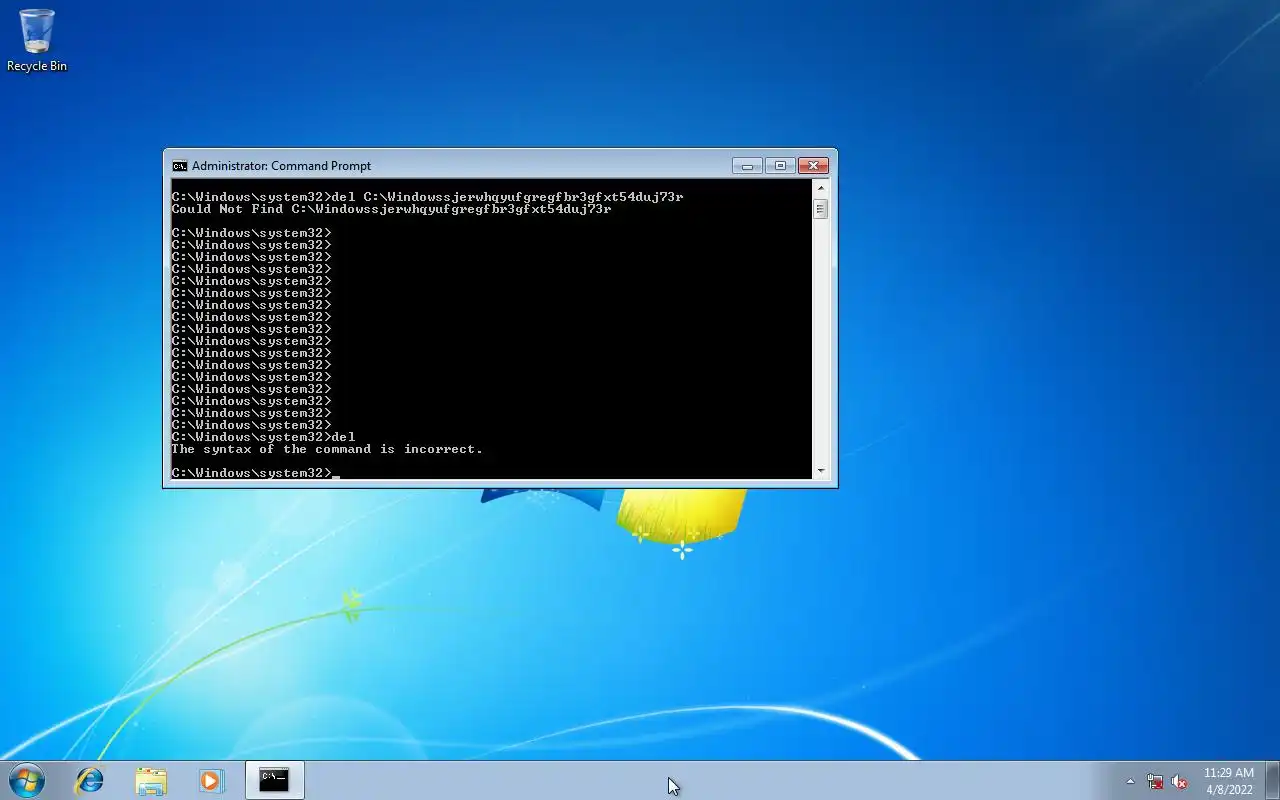Click the 'del C:\Windowssjerwhqyufgregfbr3gfxt54duj73r' command line
Viewport: 1280px width, 800px height.
pyautogui.click(x=427, y=197)
